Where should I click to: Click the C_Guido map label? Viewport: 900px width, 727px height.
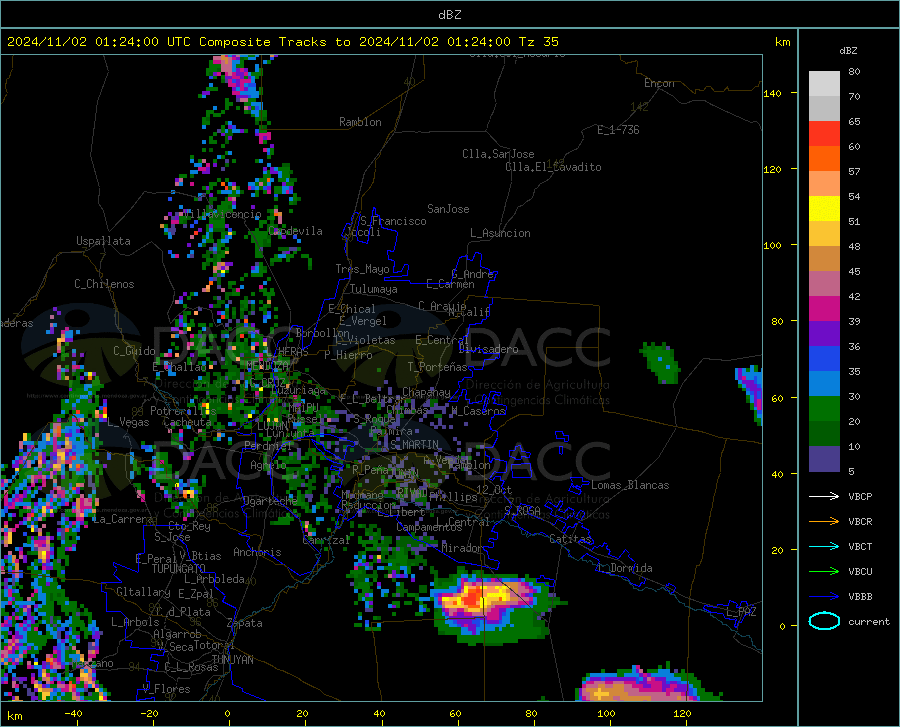click(x=134, y=351)
